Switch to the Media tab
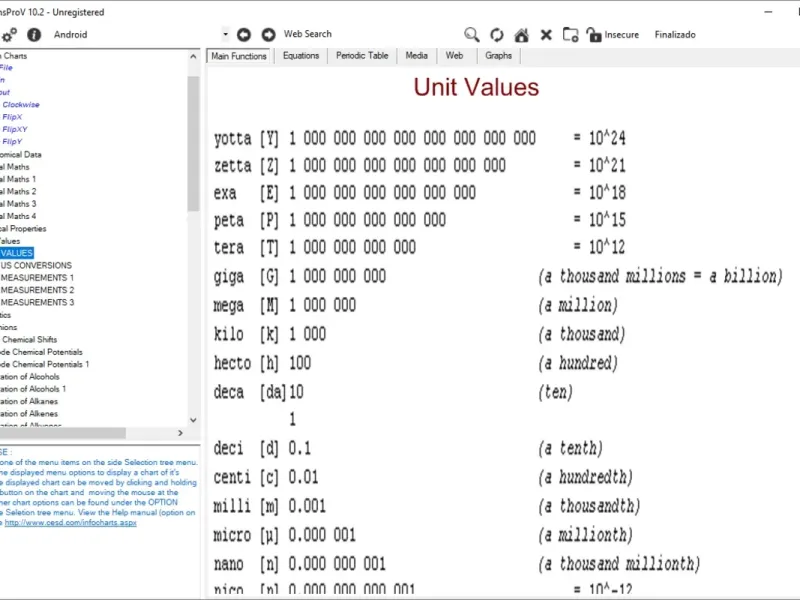This screenshot has height=600, width=800. 416,56
